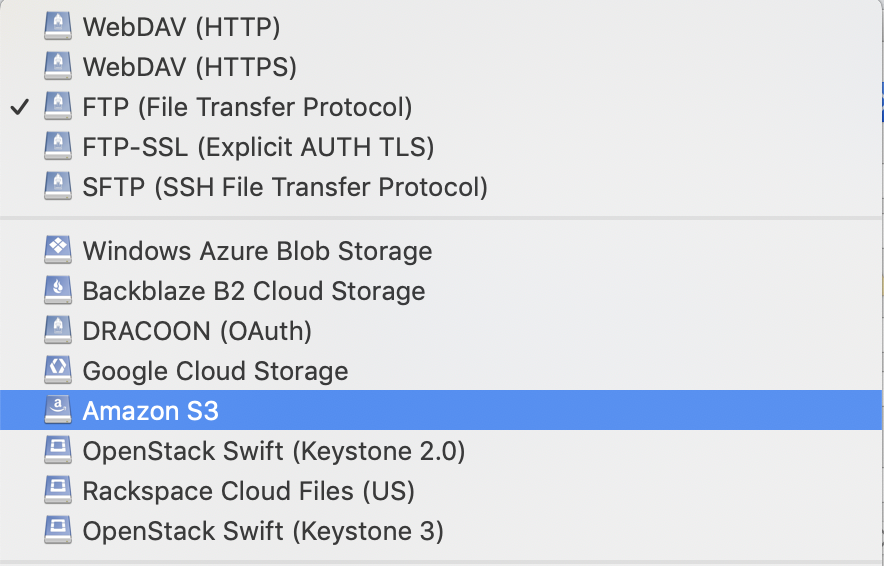Click the Windows Azure Blob Storage icon

coord(58,250)
